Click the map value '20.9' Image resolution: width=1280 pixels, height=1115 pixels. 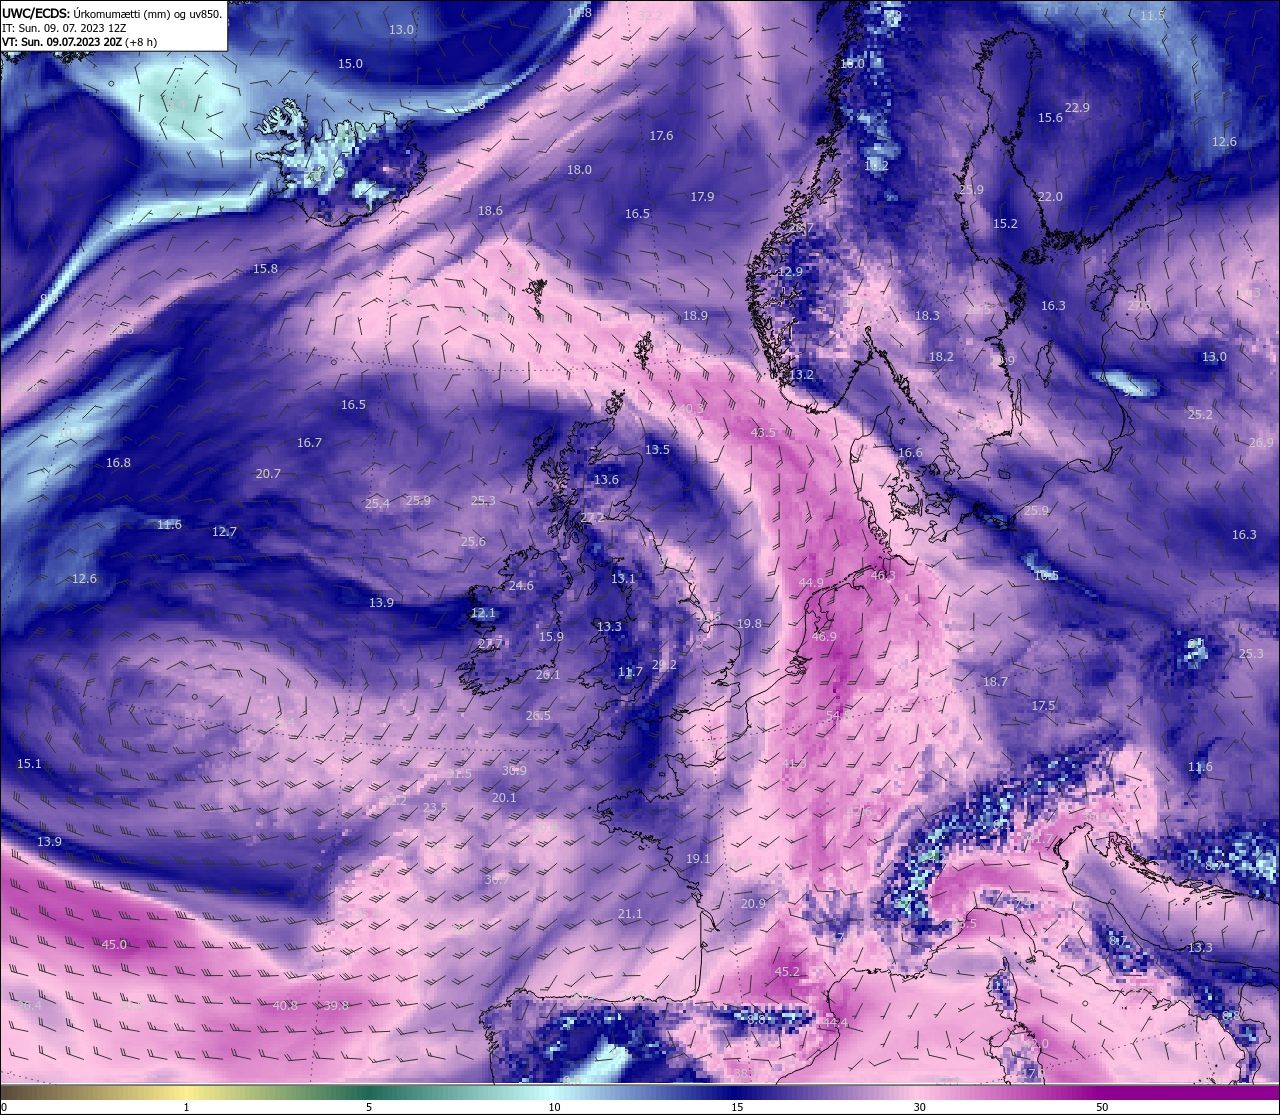coord(753,904)
